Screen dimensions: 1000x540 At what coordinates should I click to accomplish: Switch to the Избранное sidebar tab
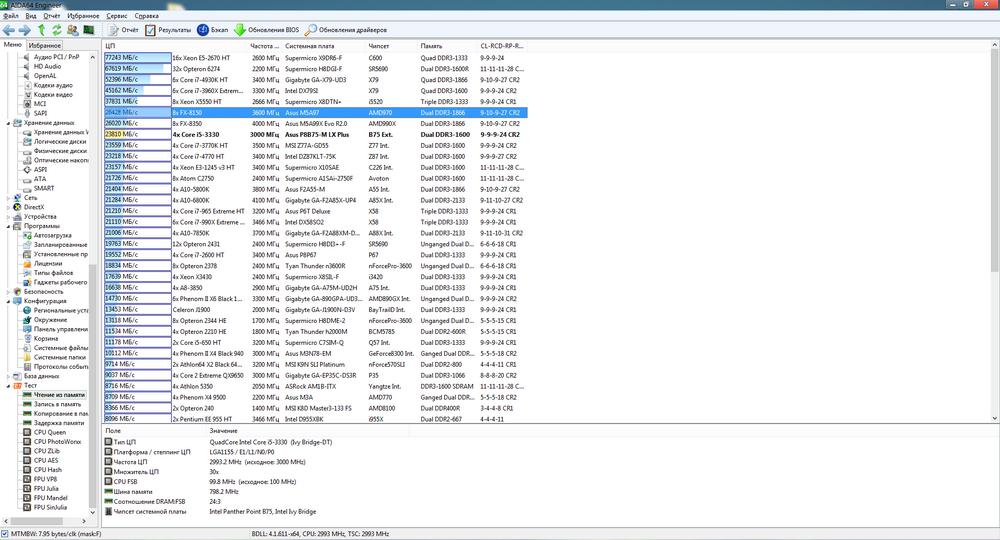[45, 45]
